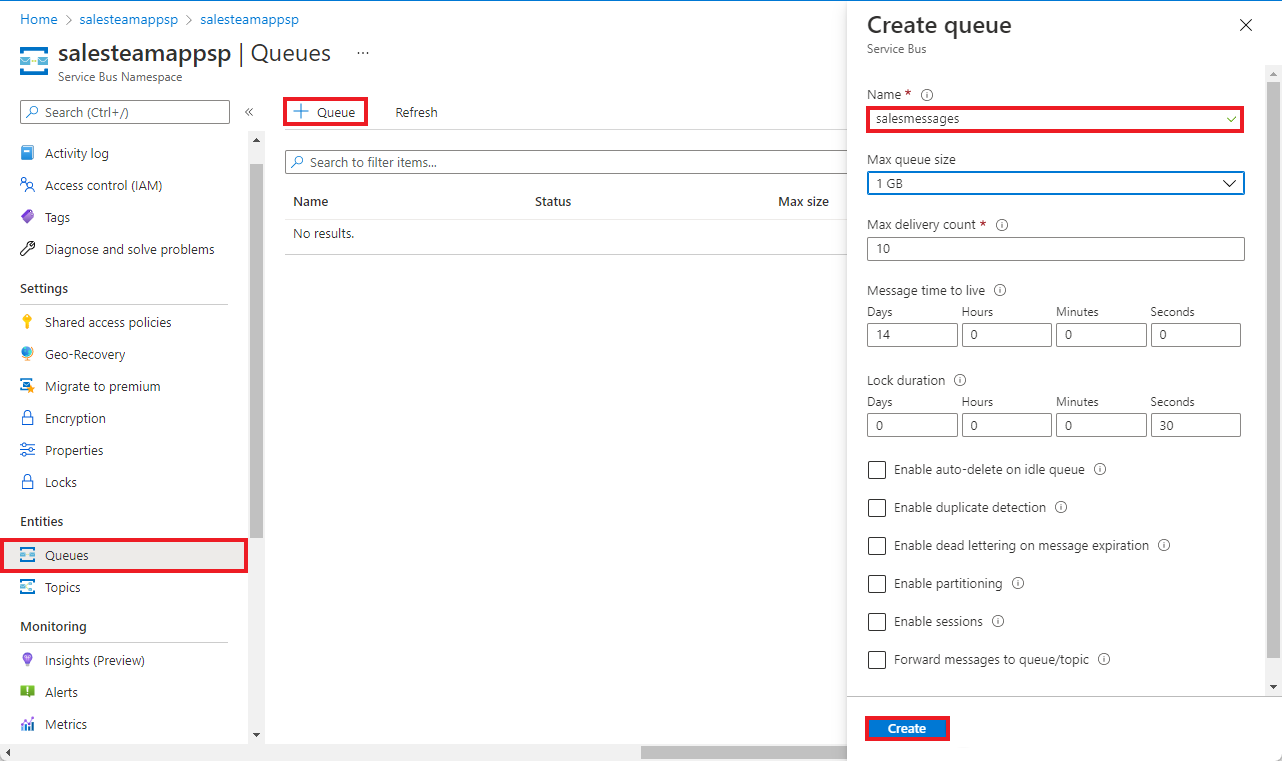1282x761 pixels.
Task: Click the Search to filter items field
Action: click(x=566, y=162)
